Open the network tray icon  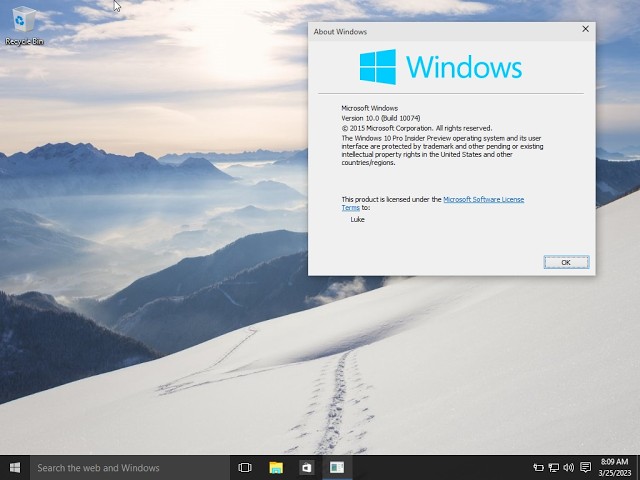(553, 468)
